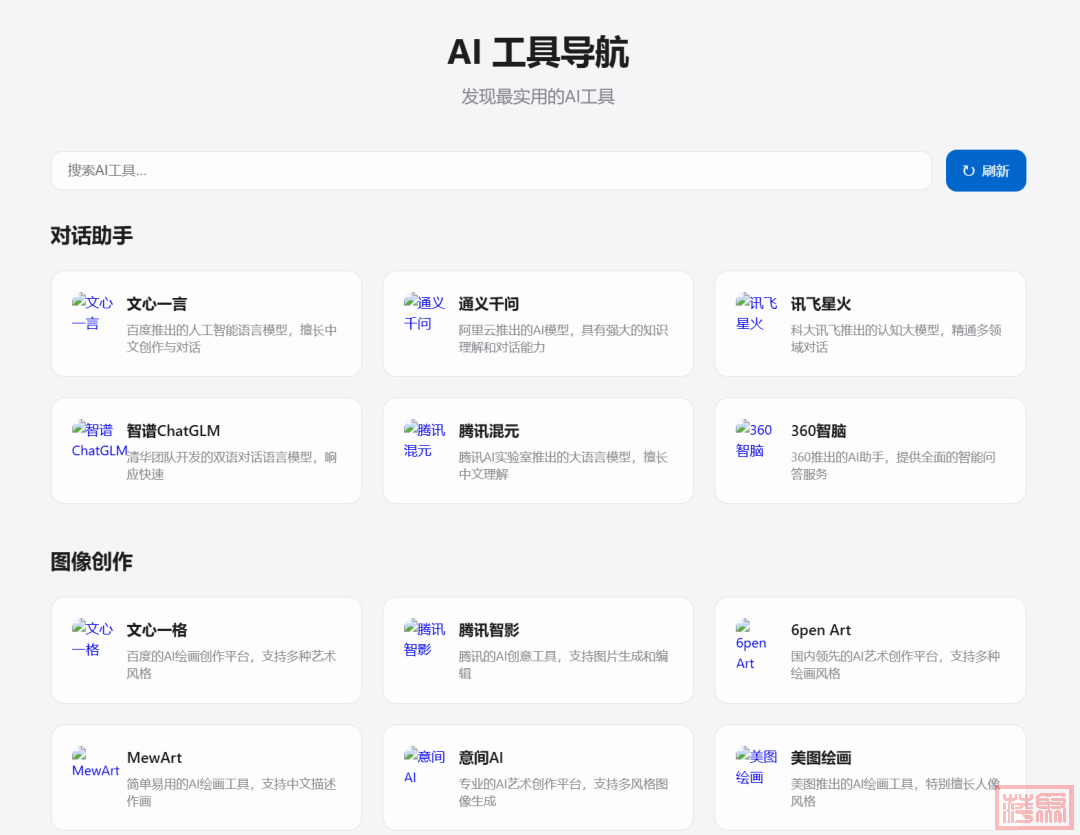Click description 腾讯AI实验室推出的大语言模型

(563, 465)
